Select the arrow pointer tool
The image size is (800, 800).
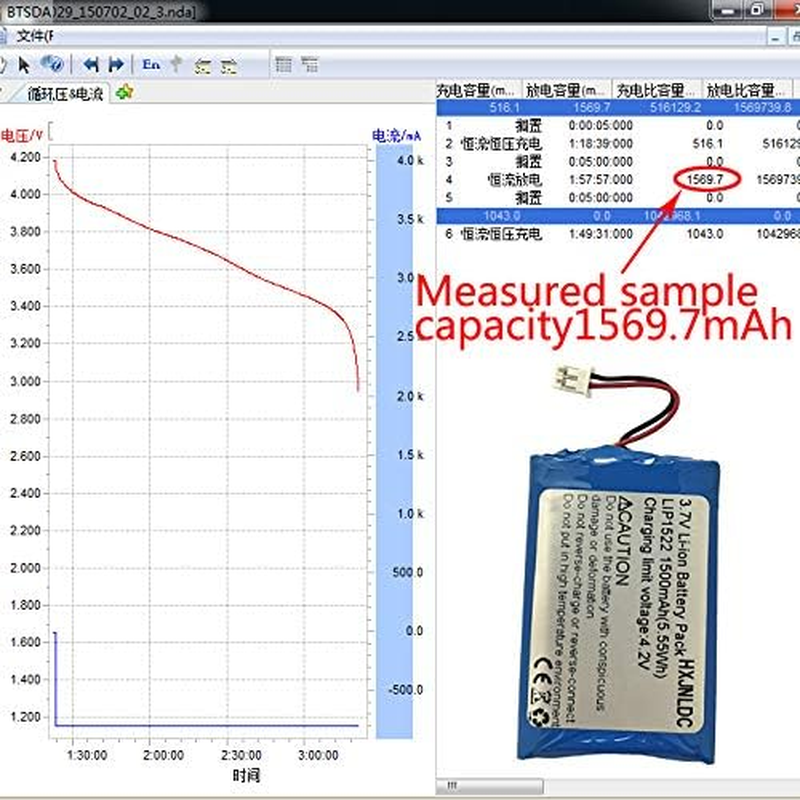click(x=25, y=64)
